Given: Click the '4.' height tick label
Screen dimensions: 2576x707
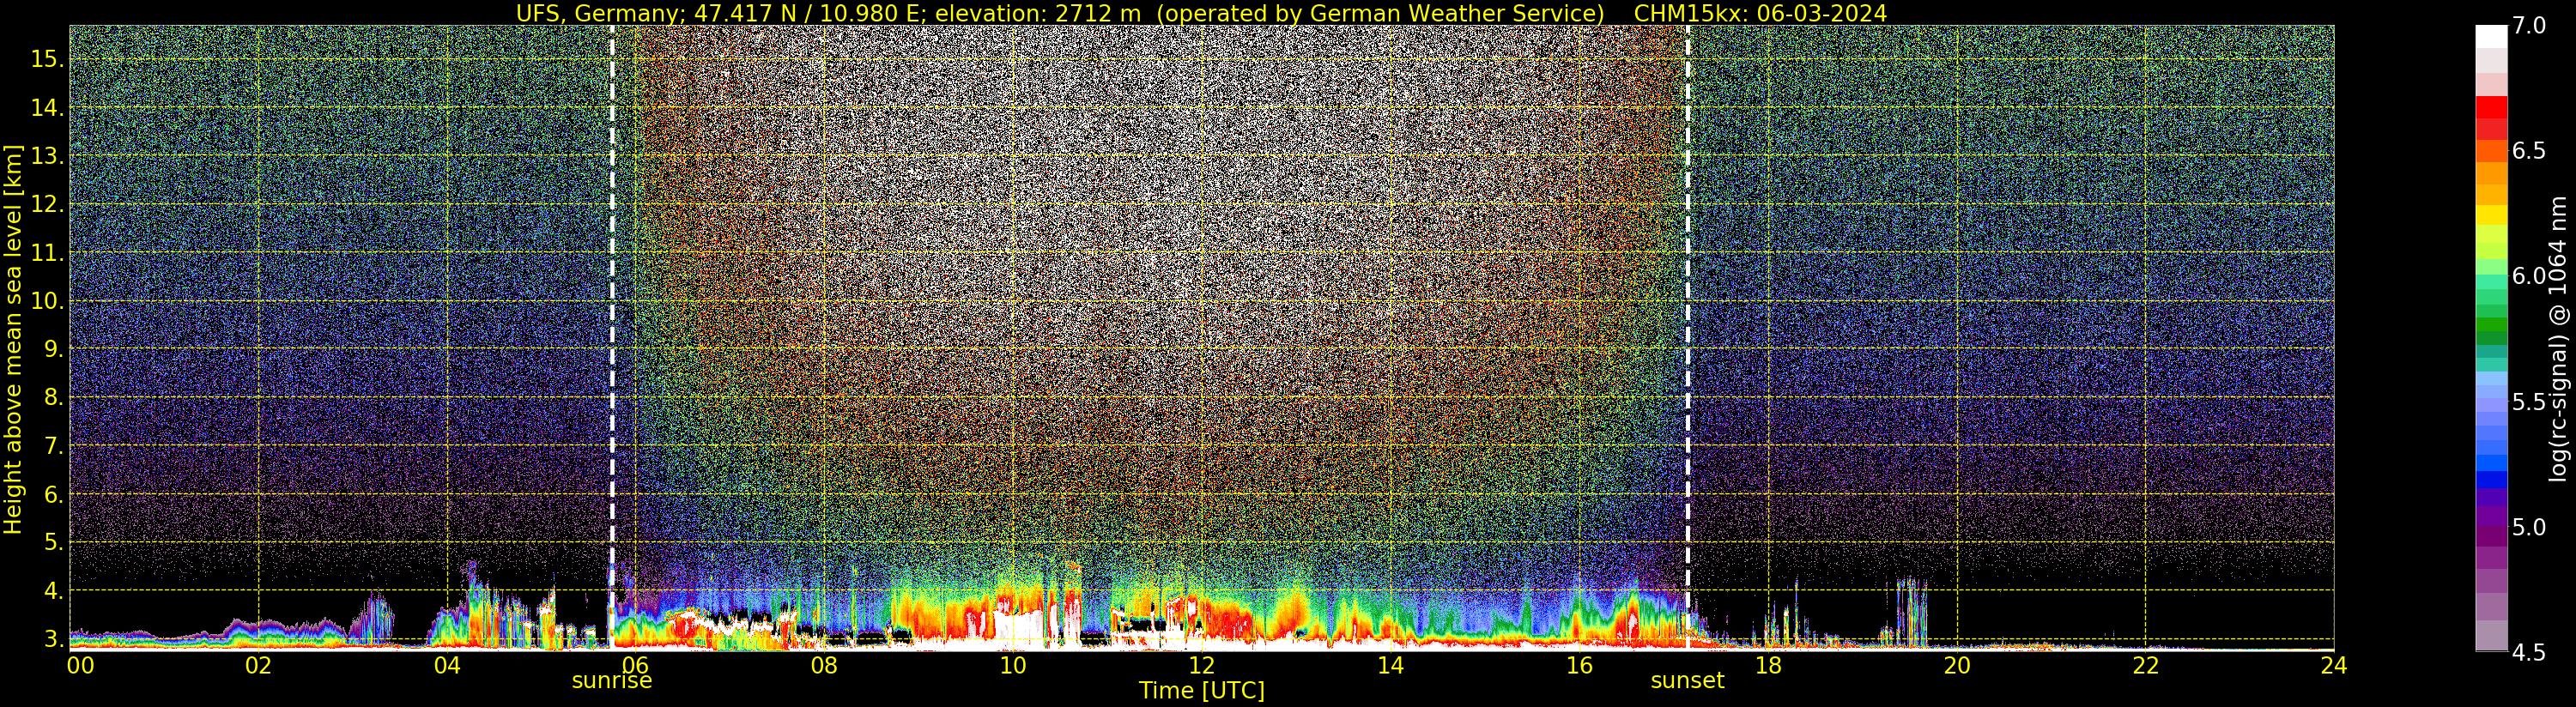Looking at the screenshot, I should tap(54, 591).
